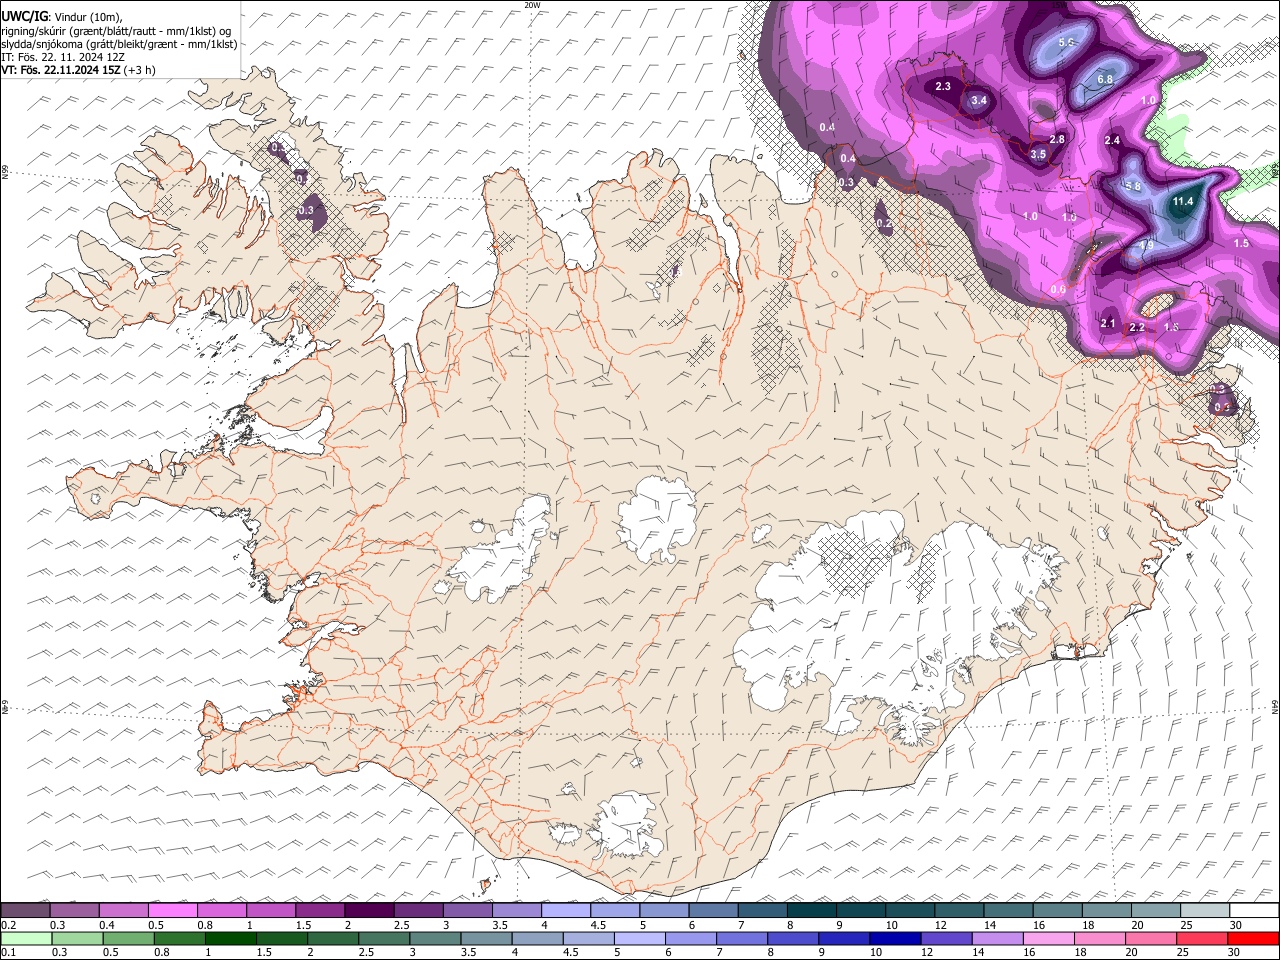Click the 6.8 value on the map
The width and height of the screenshot is (1280, 960).
[1105, 79]
